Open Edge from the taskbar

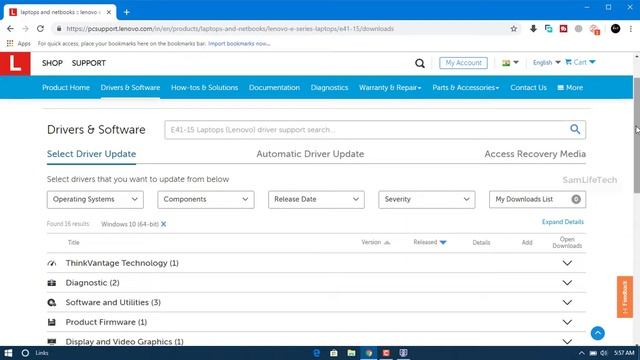(x=316, y=353)
